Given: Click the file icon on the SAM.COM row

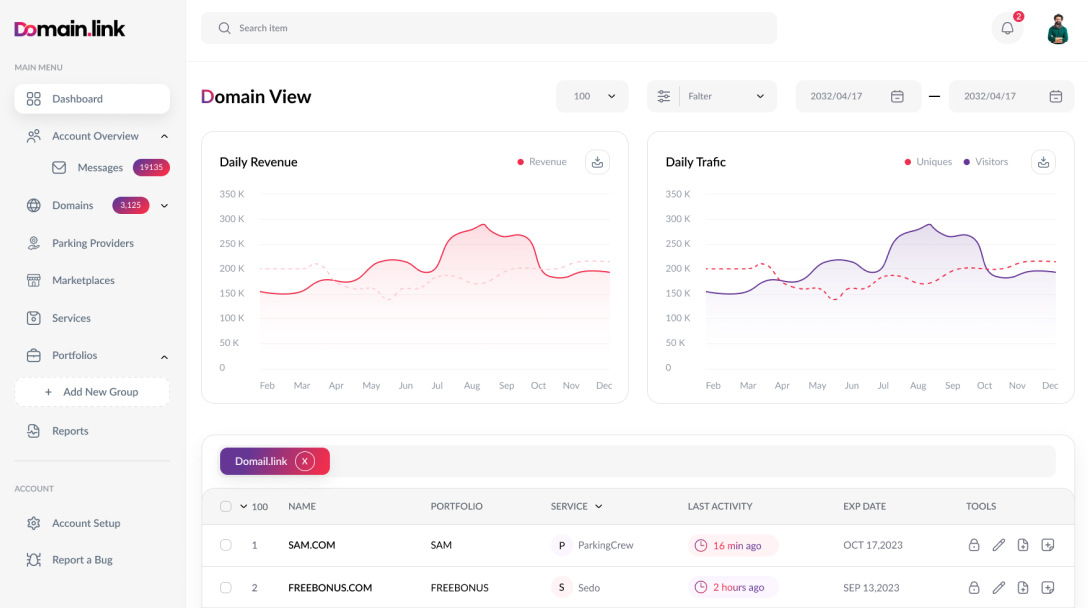Looking at the screenshot, I should click(x=1023, y=545).
